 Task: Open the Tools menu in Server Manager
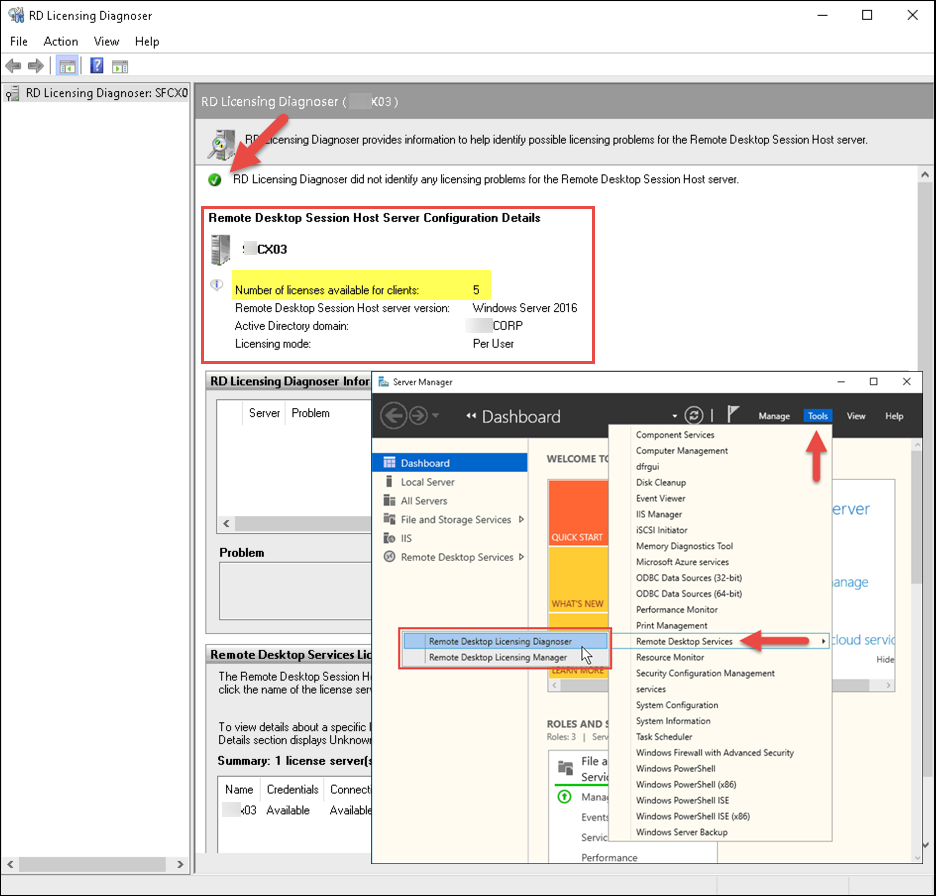click(818, 416)
